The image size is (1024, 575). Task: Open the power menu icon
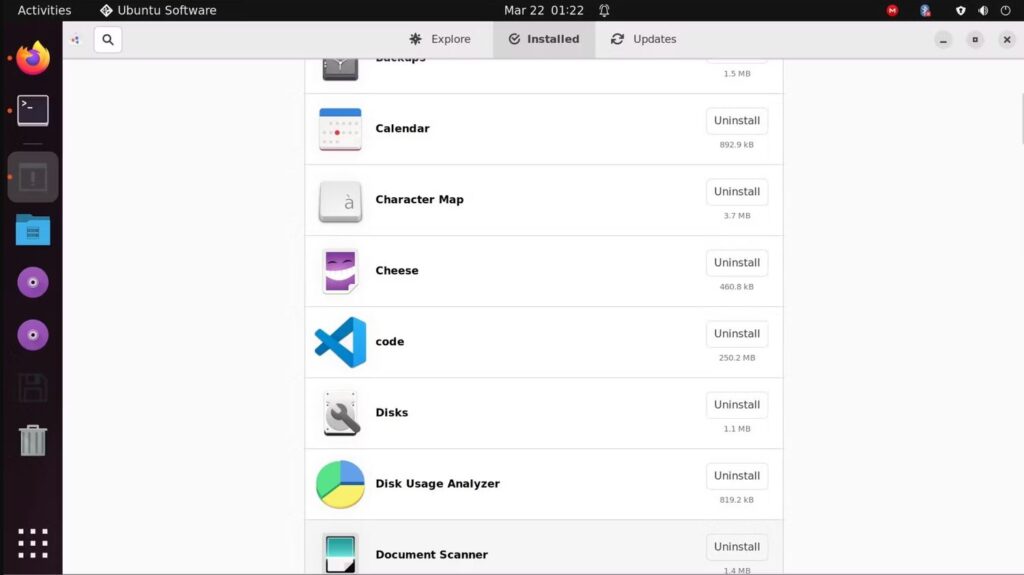coord(1006,10)
